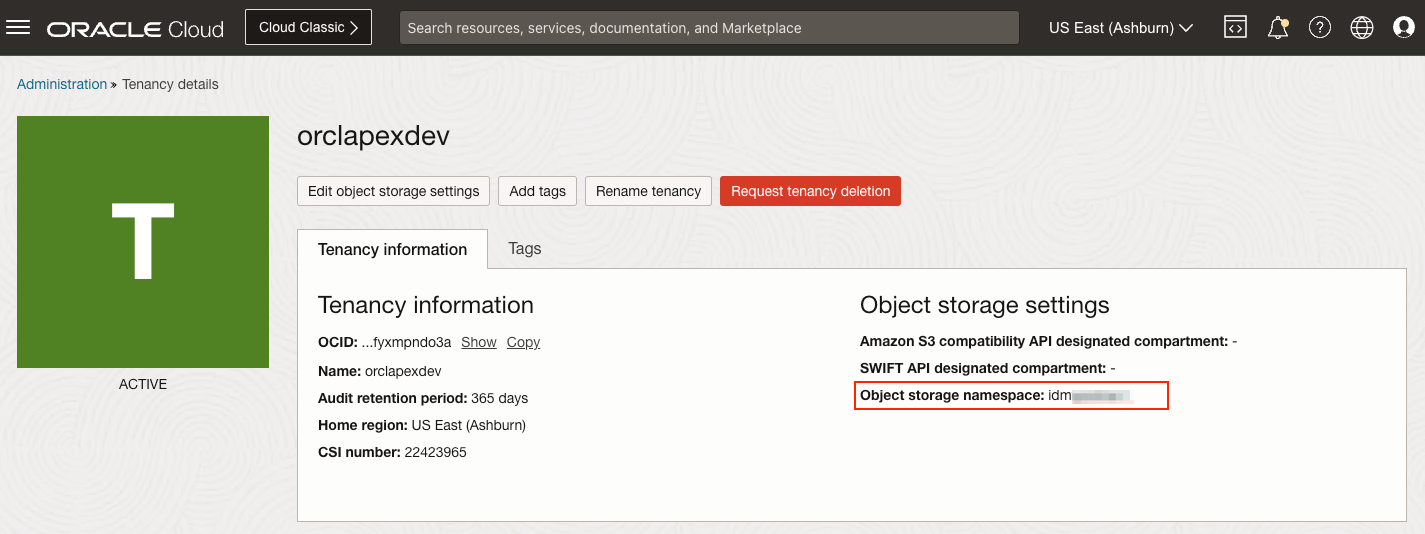Select the SWIFT API designated compartment label
The height and width of the screenshot is (534, 1425).
[983, 368]
